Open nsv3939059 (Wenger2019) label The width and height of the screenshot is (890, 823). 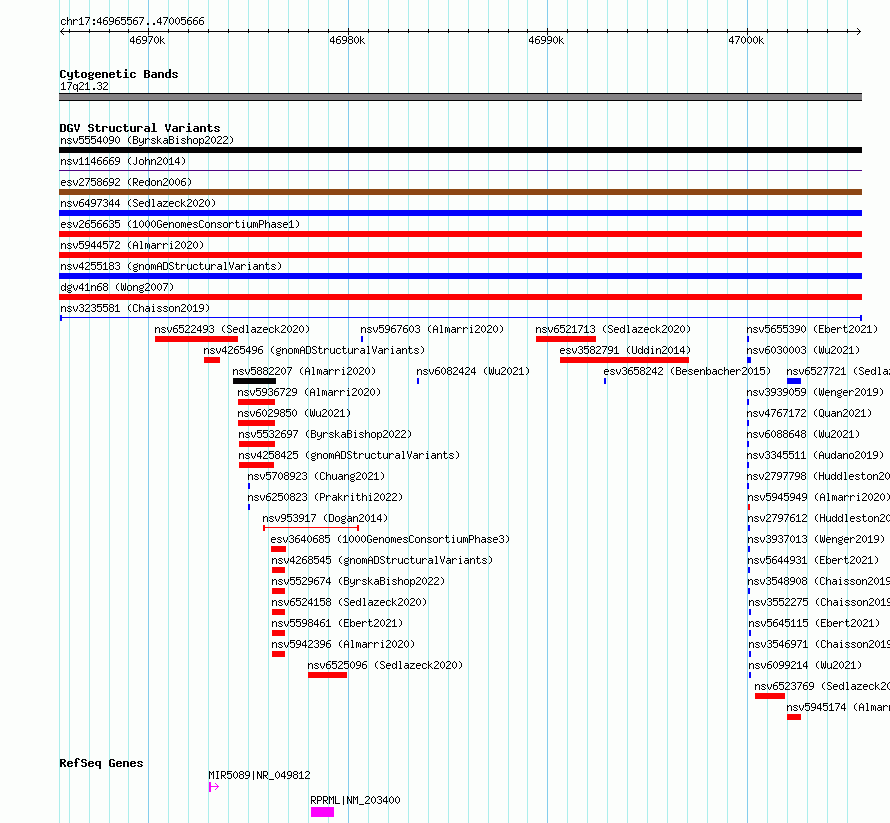click(x=815, y=392)
